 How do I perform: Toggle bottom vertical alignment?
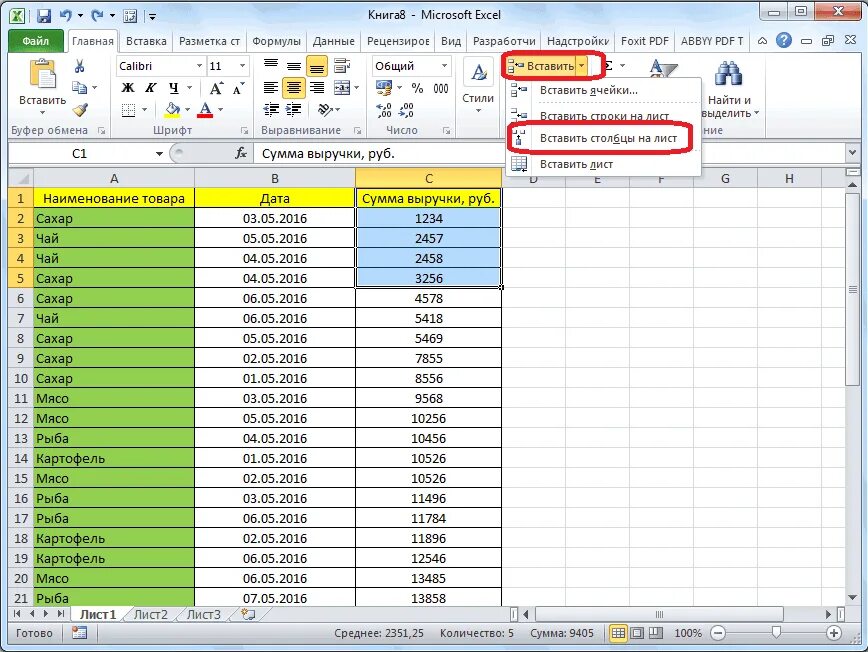[317, 66]
